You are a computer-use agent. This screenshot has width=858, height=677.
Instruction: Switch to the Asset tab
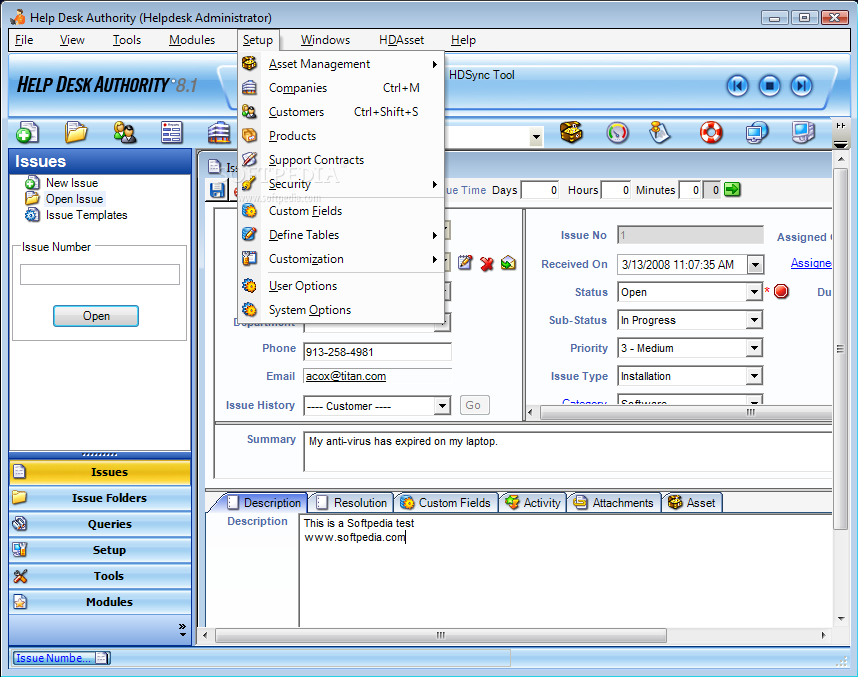pos(692,502)
